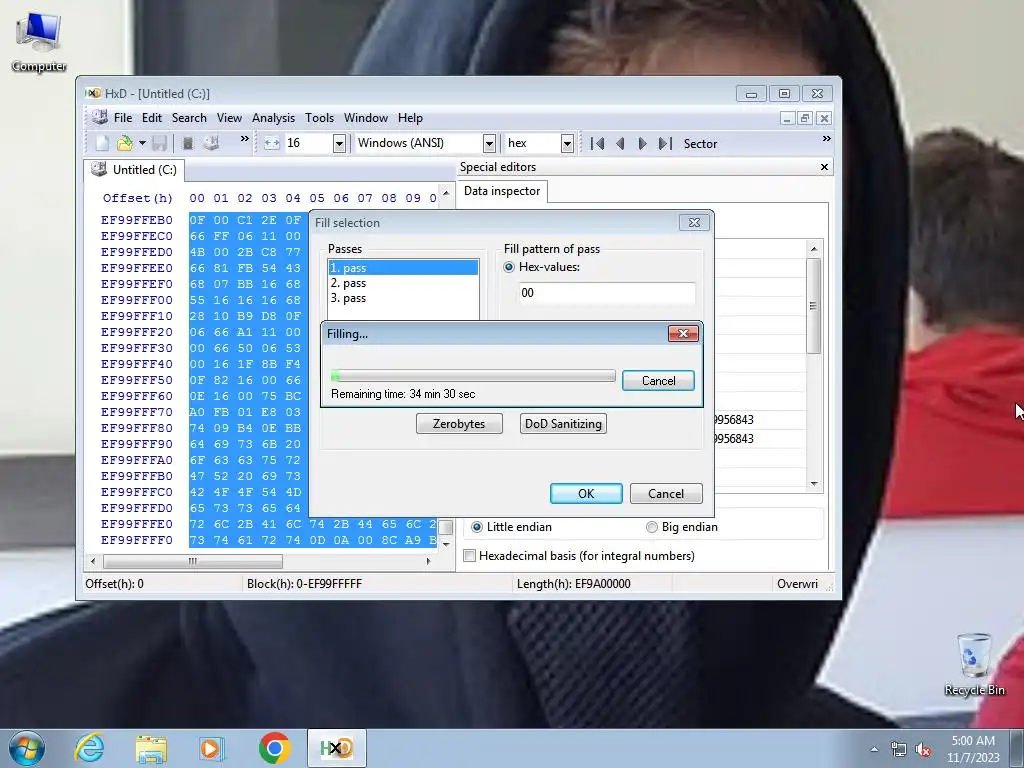
Task: Open the bytes per row dropdown
Action: 339,144
